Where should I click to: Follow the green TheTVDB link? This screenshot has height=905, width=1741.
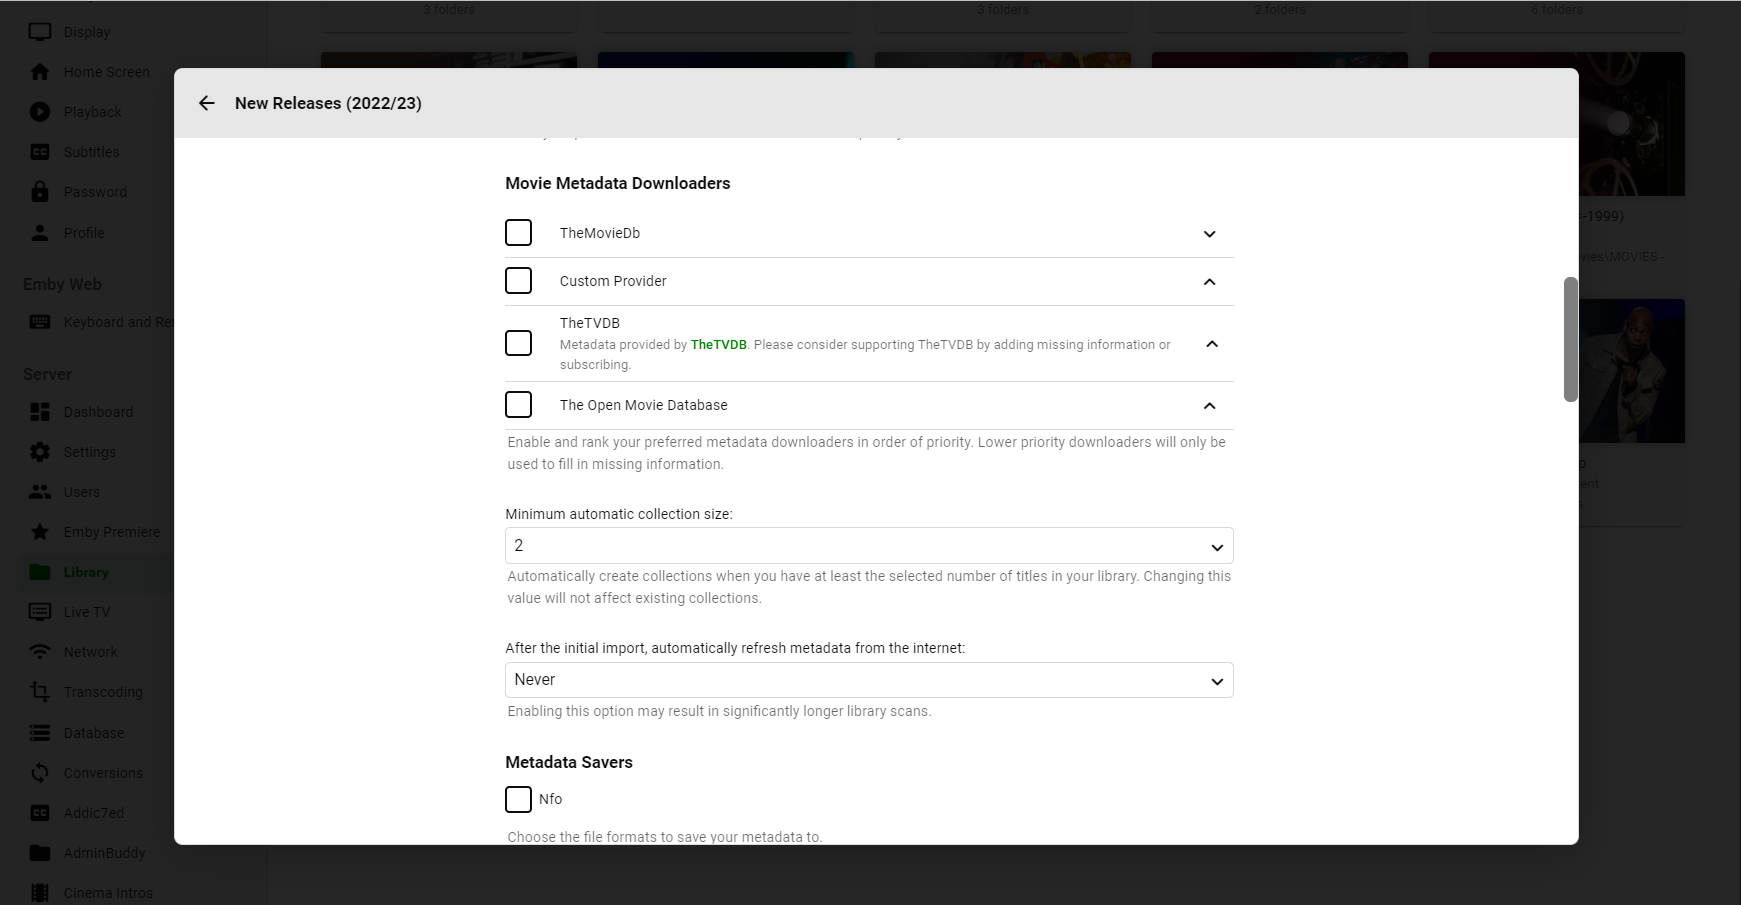tap(718, 345)
